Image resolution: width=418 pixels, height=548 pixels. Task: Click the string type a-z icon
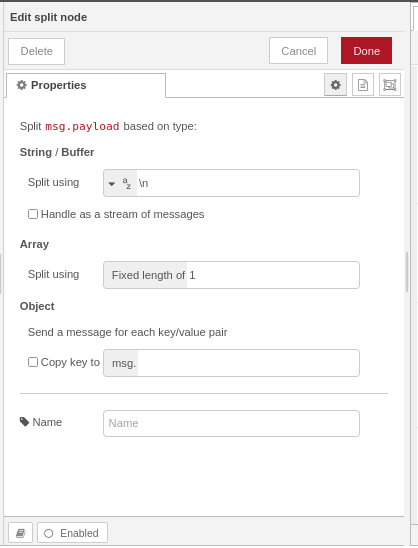(x=127, y=183)
